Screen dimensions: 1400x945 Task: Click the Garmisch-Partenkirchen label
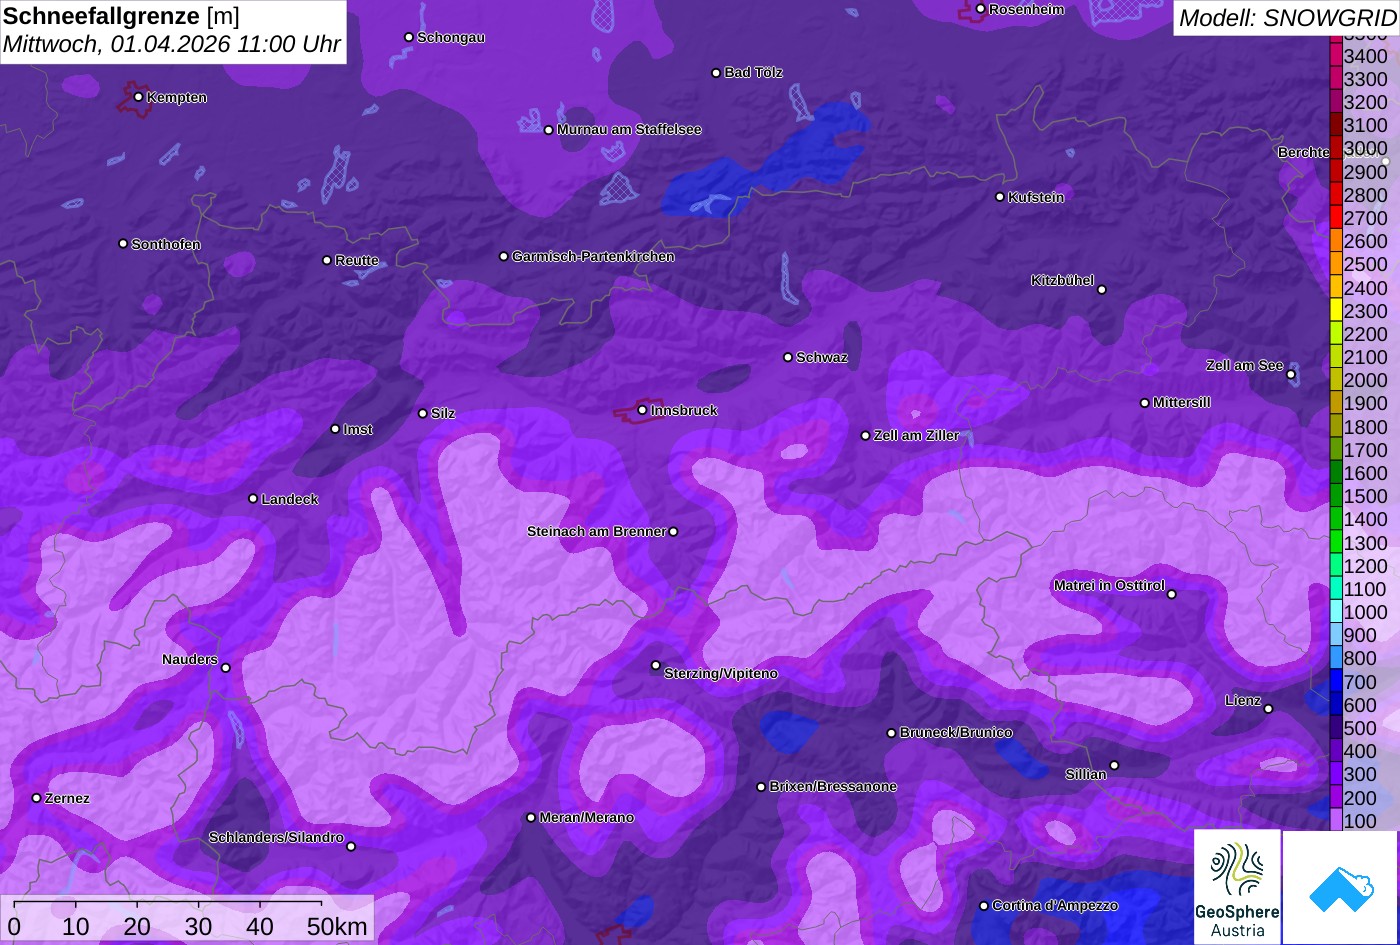point(593,256)
